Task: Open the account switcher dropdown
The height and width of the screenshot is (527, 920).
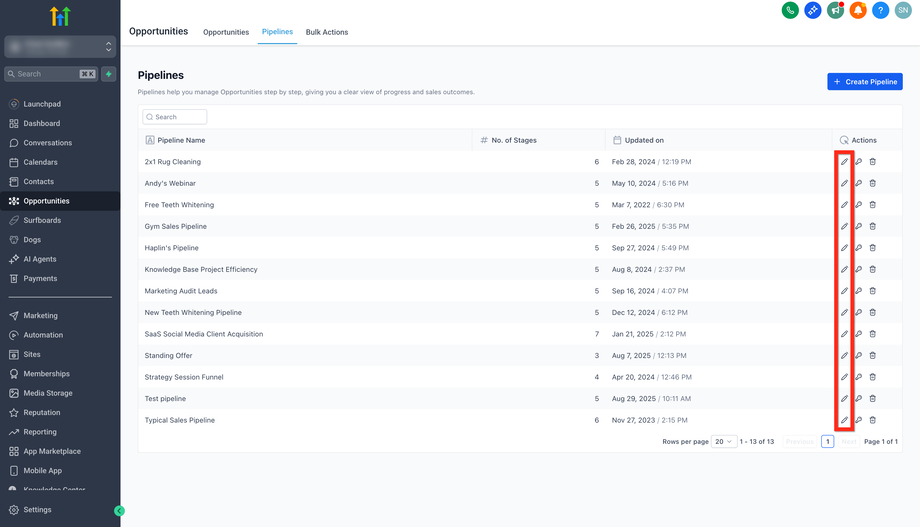Action: pos(60,46)
